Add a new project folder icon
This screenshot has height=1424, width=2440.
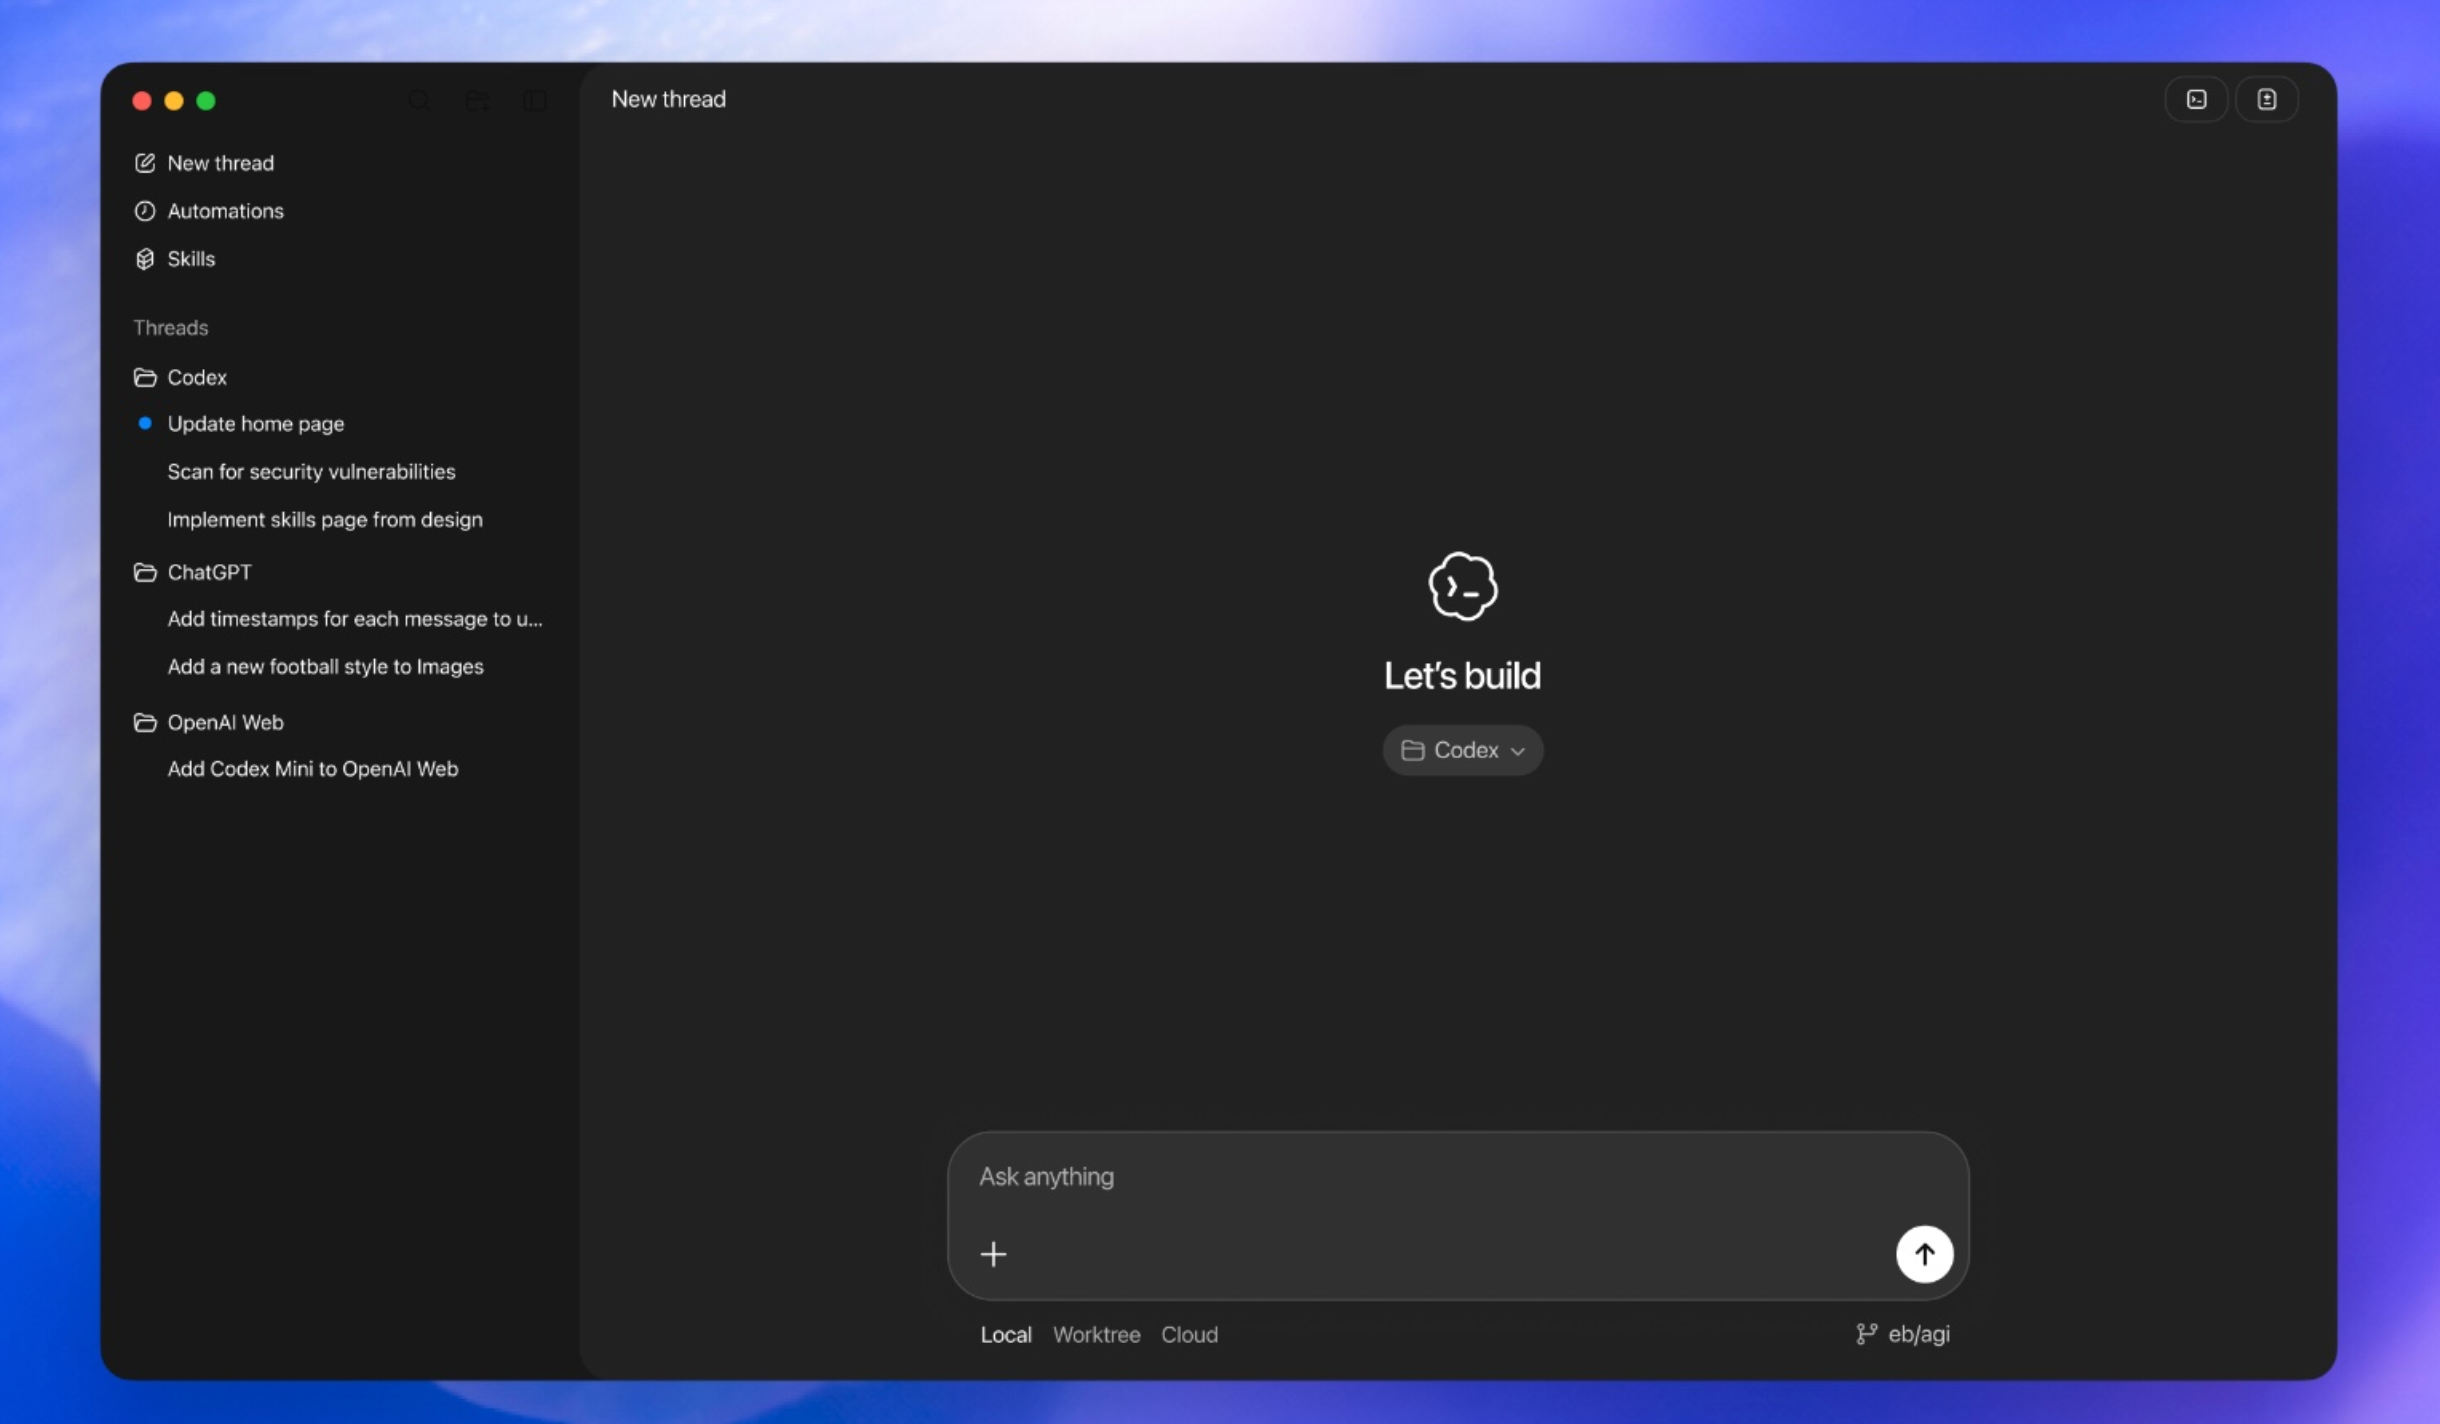point(477,100)
